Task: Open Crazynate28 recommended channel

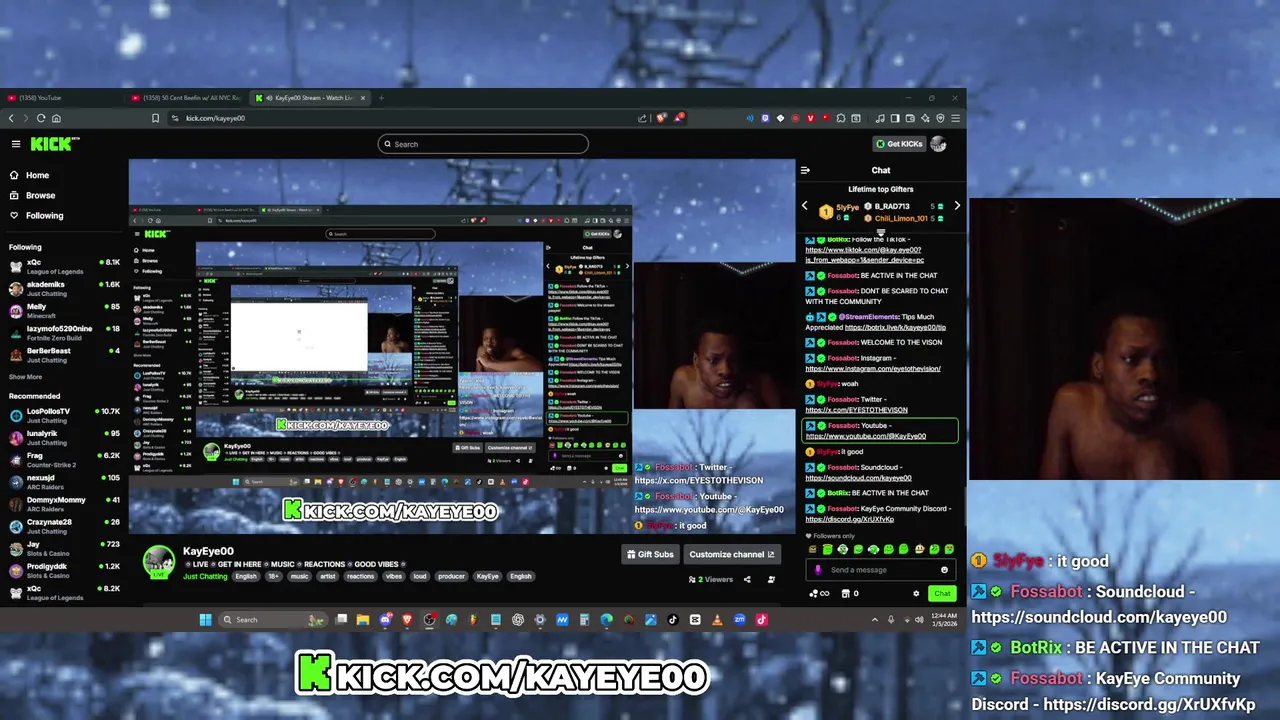Action: 62,526
